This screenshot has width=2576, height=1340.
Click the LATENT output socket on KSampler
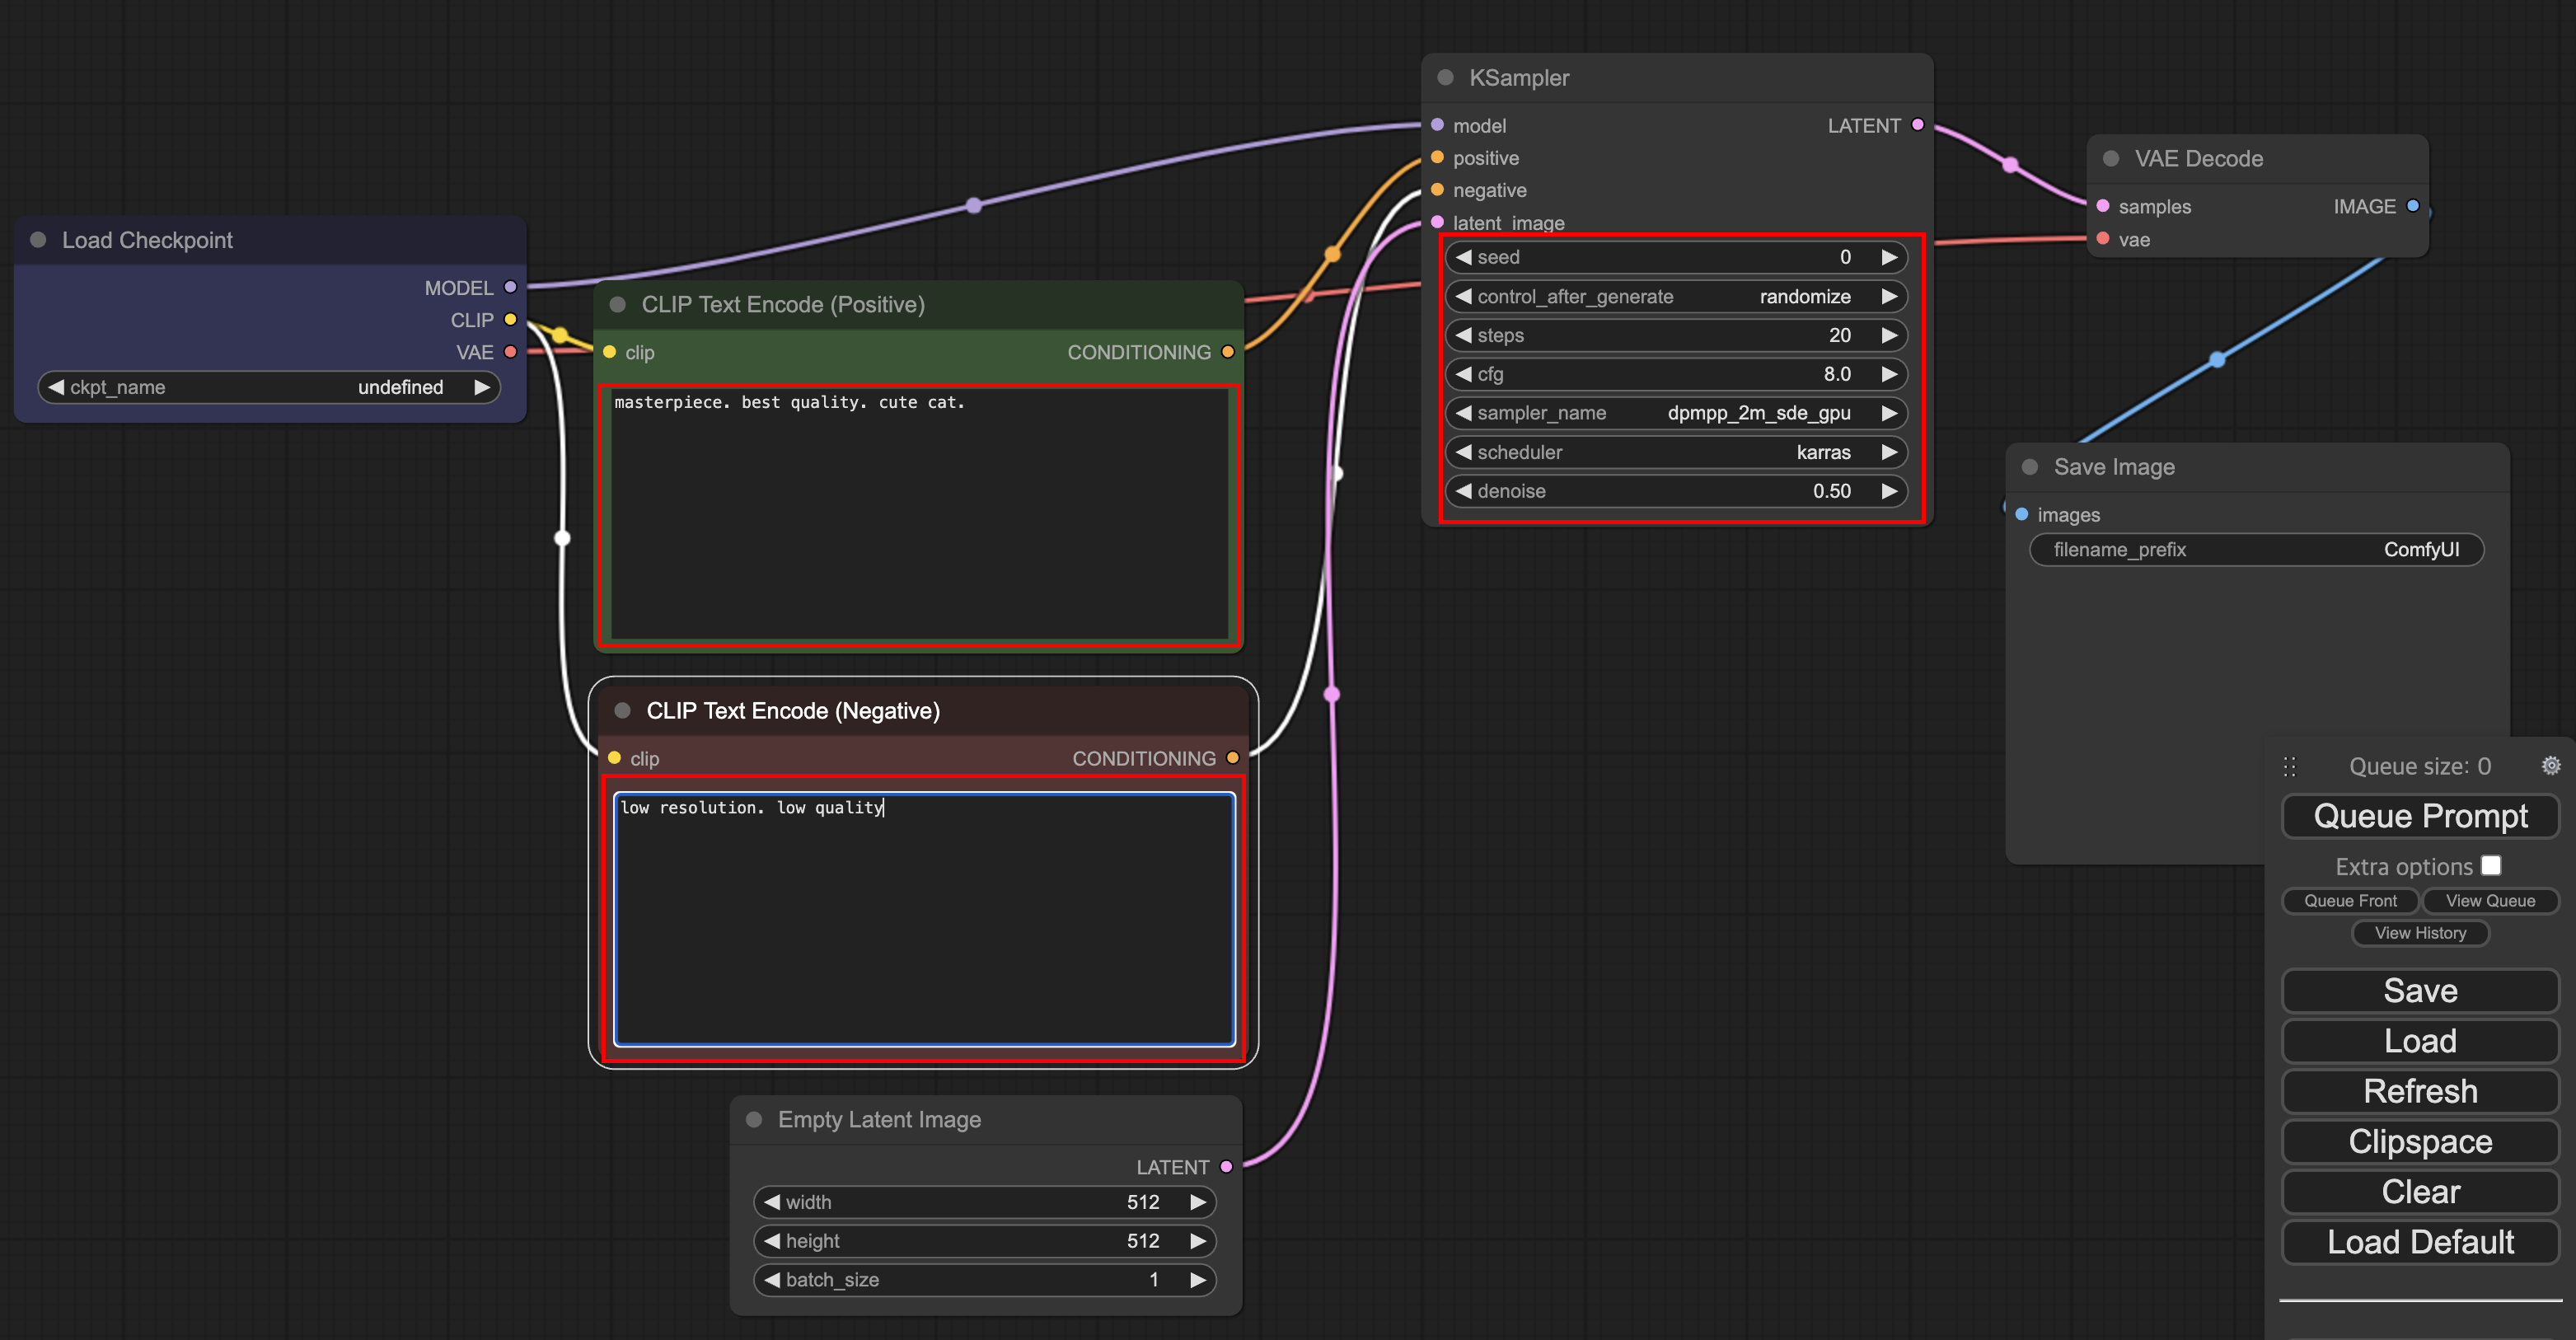1917,125
